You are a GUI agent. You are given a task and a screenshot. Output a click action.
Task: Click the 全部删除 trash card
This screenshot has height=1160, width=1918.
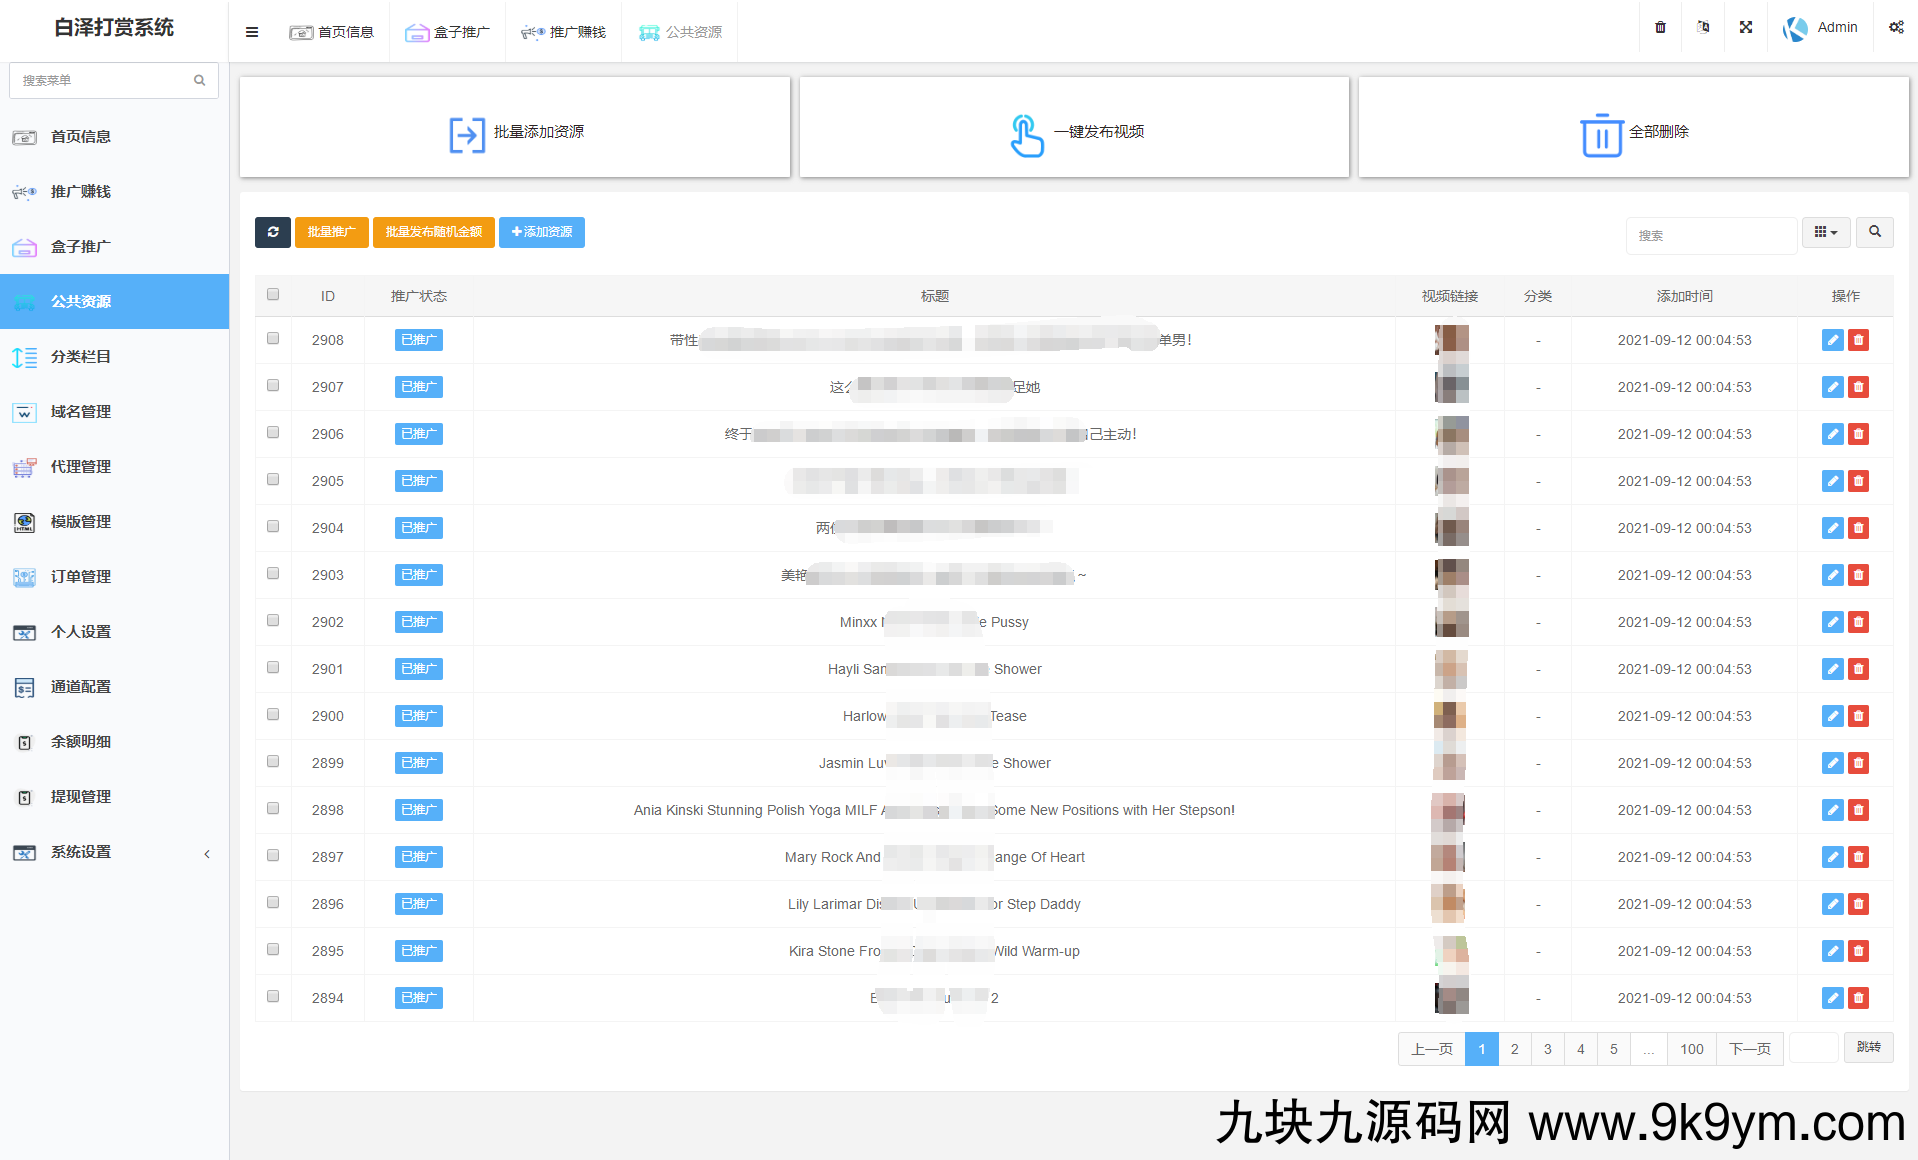coord(1633,132)
